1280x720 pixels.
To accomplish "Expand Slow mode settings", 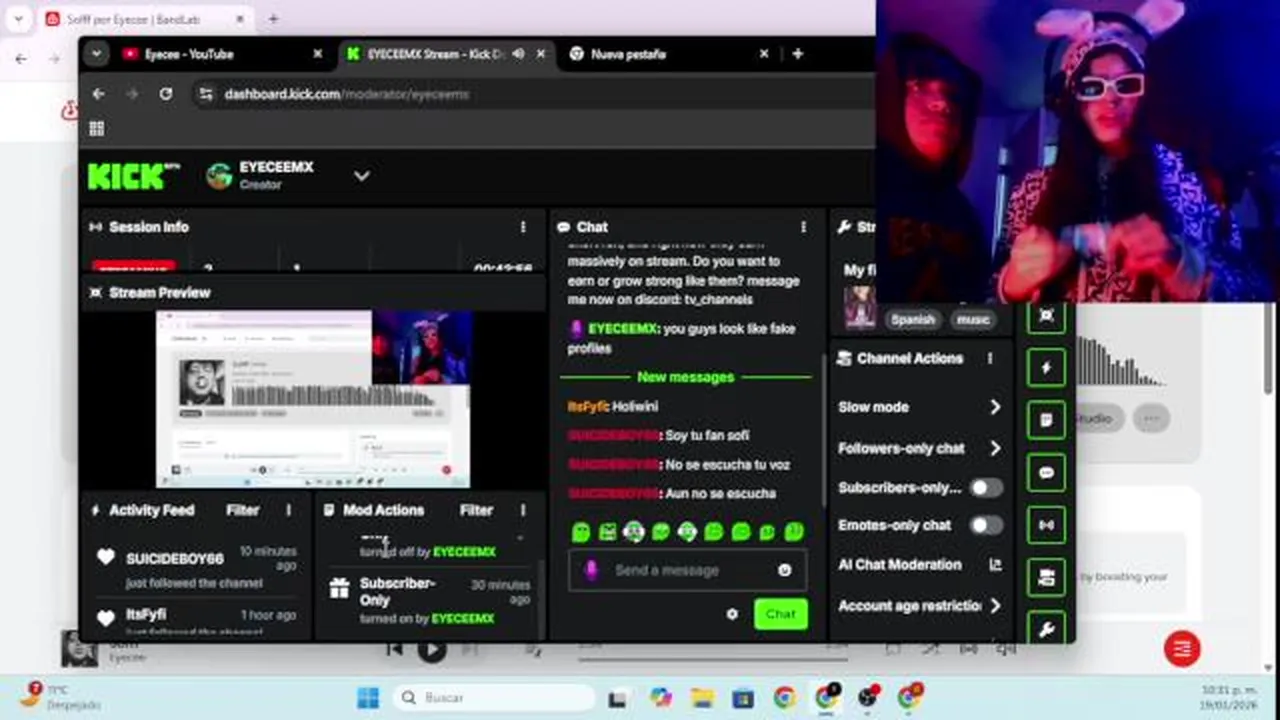I will tap(920, 407).
